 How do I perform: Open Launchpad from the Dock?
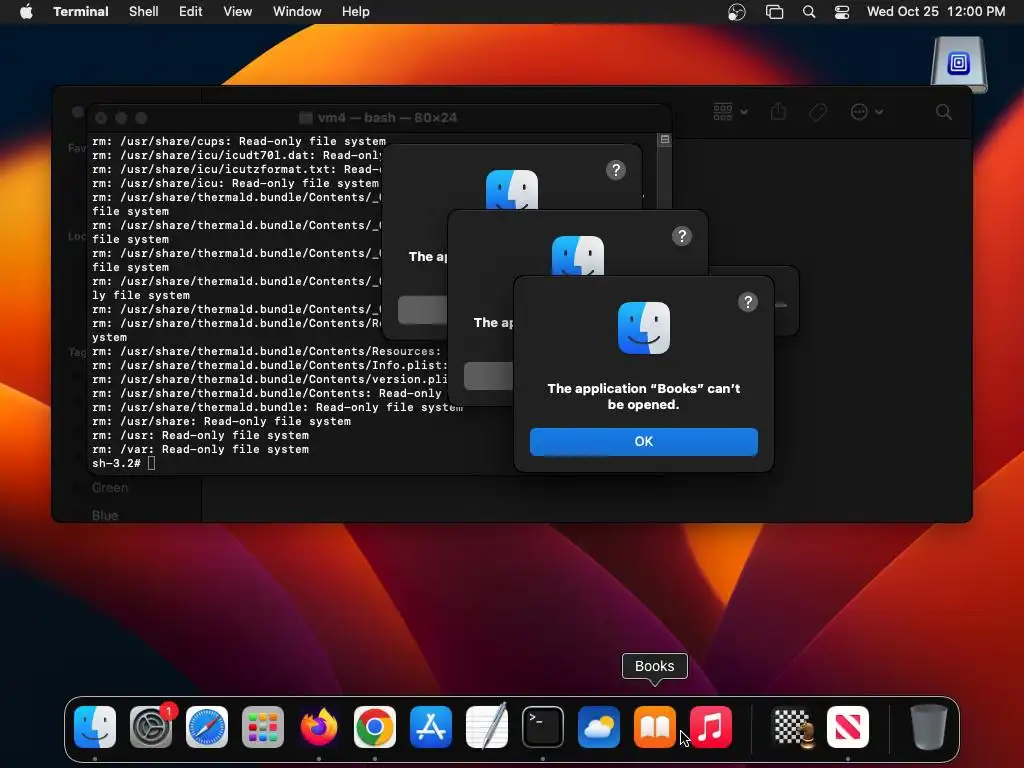point(263,727)
